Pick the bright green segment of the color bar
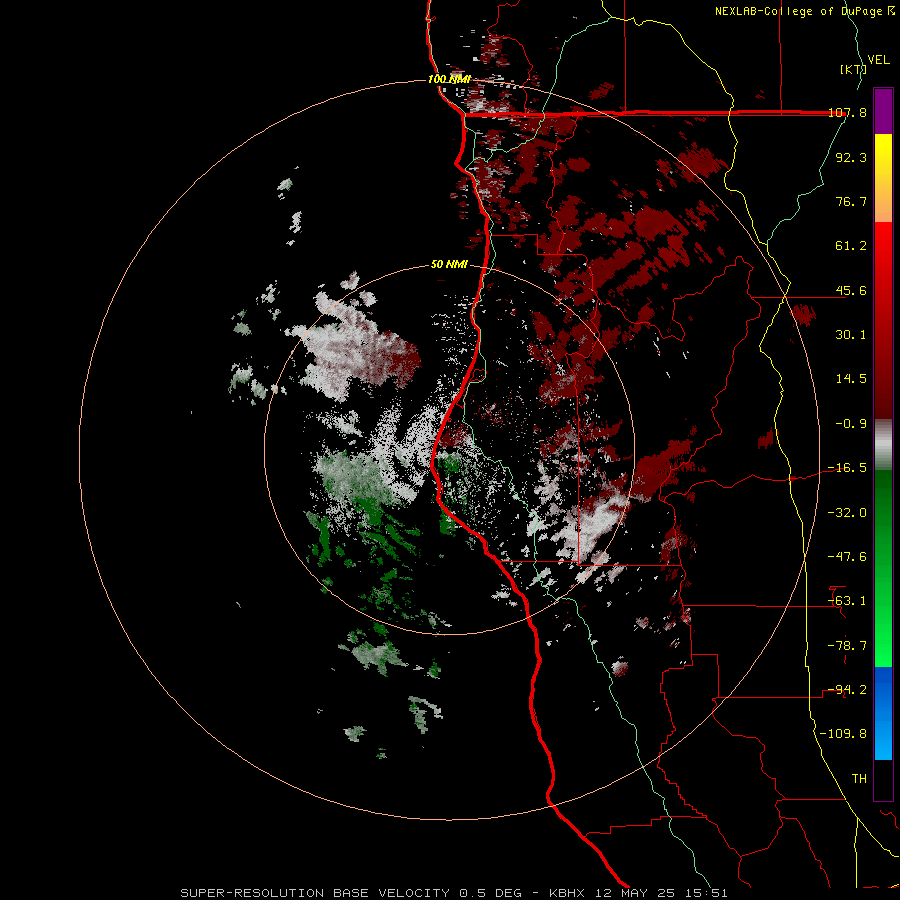 883,620
